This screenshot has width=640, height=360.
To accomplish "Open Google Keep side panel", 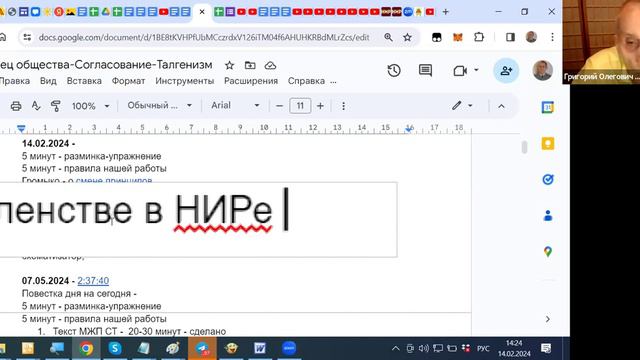I will tap(548, 144).
